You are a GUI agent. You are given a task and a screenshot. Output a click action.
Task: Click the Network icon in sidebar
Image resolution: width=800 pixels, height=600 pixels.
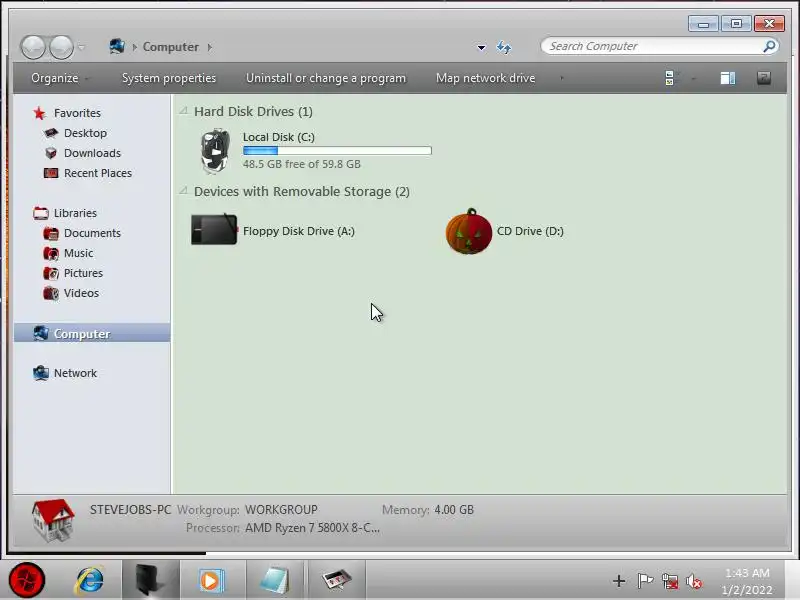click(41, 373)
